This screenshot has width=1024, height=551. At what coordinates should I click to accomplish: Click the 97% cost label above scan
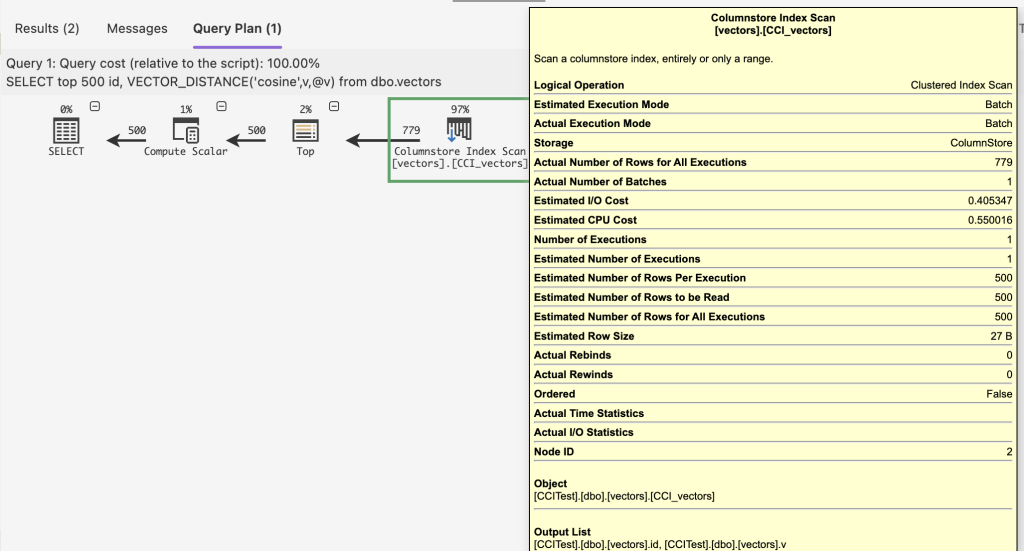(459, 109)
